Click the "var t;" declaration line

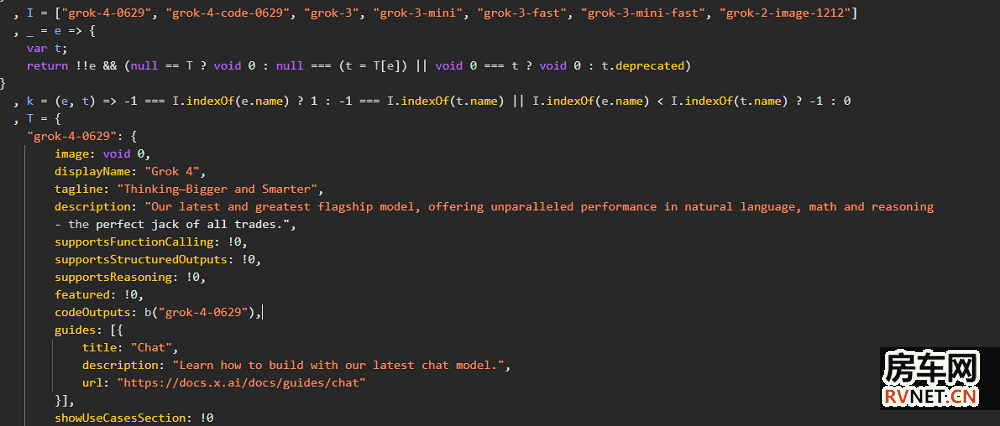click(x=48, y=47)
